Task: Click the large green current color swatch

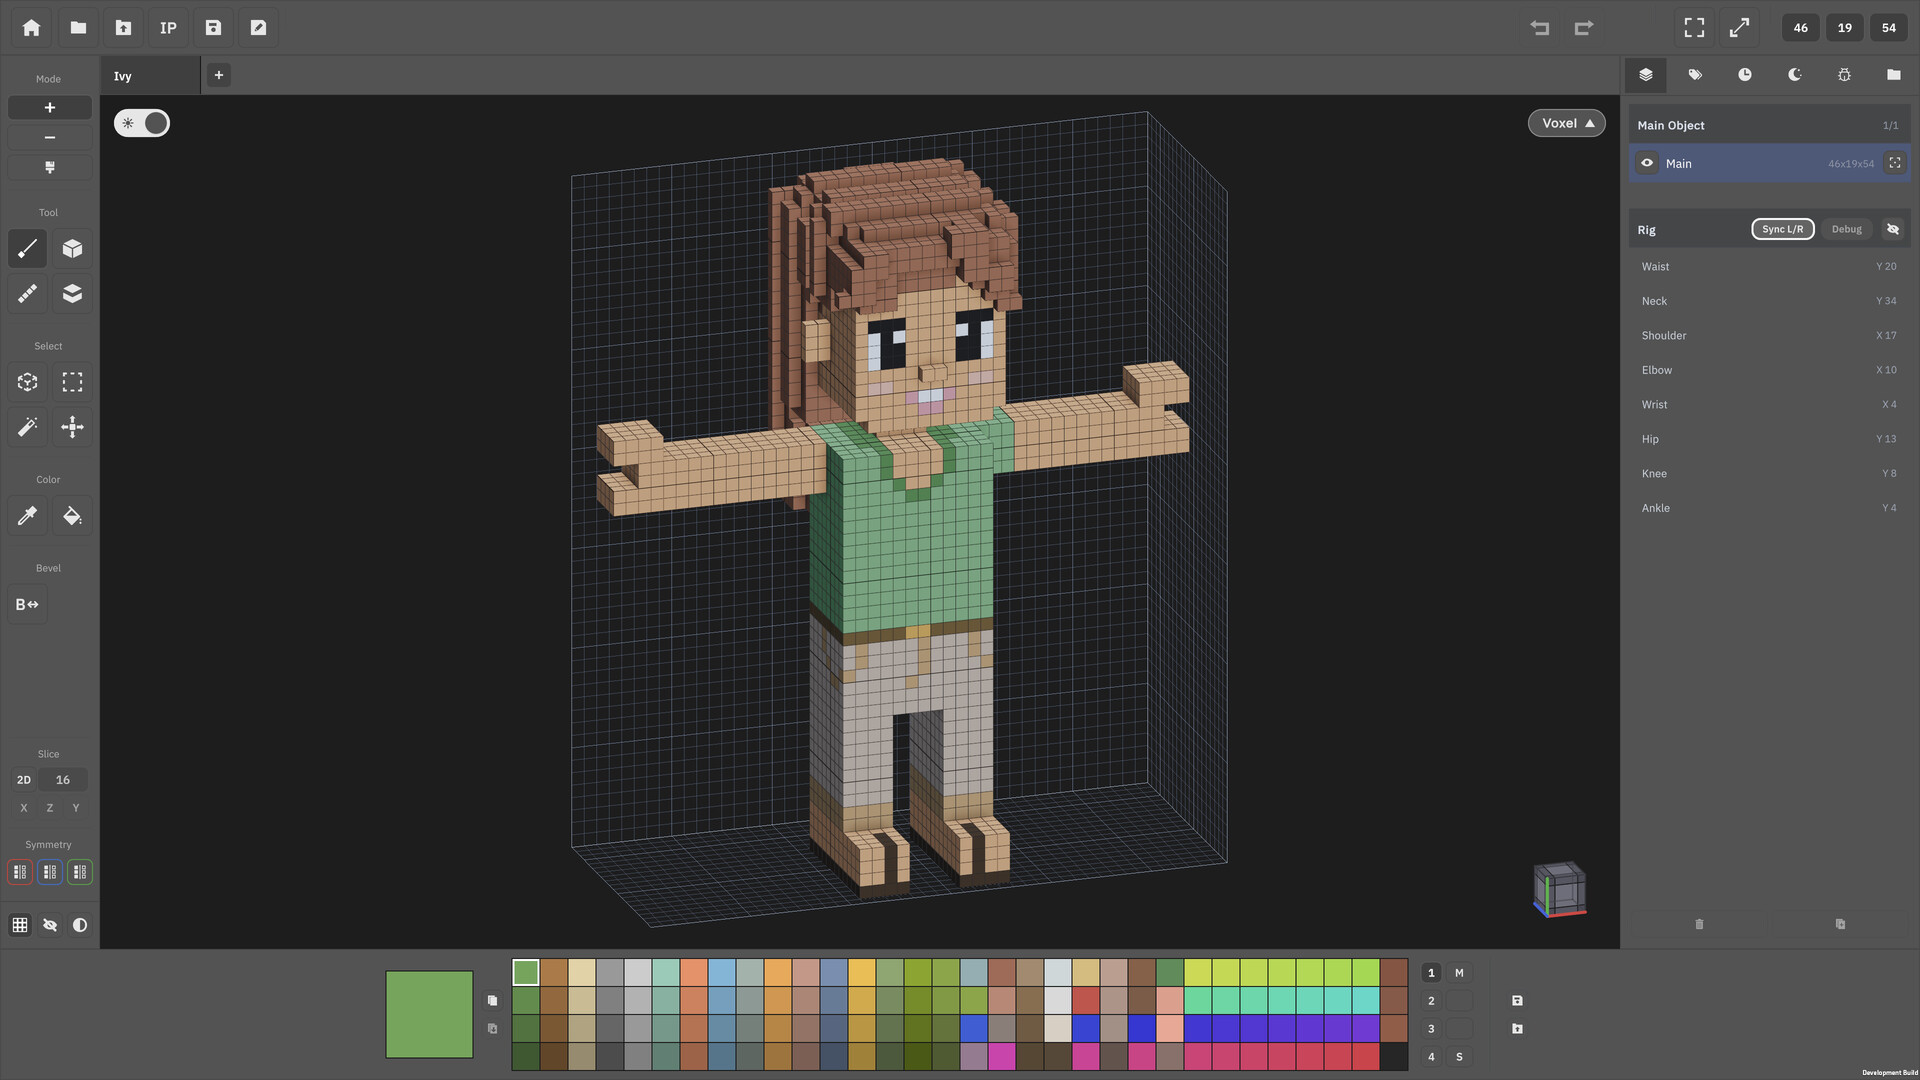Action: [x=429, y=1014]
